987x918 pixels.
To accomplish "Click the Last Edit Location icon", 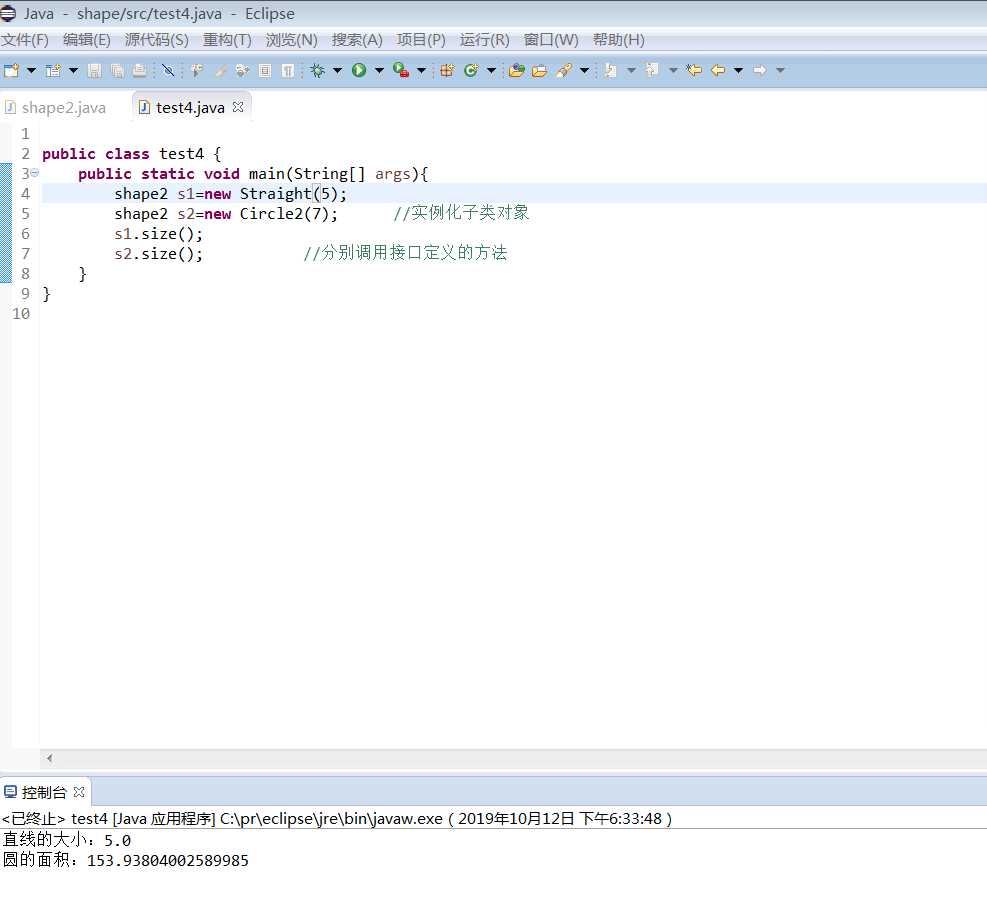I will coord(694,71).
